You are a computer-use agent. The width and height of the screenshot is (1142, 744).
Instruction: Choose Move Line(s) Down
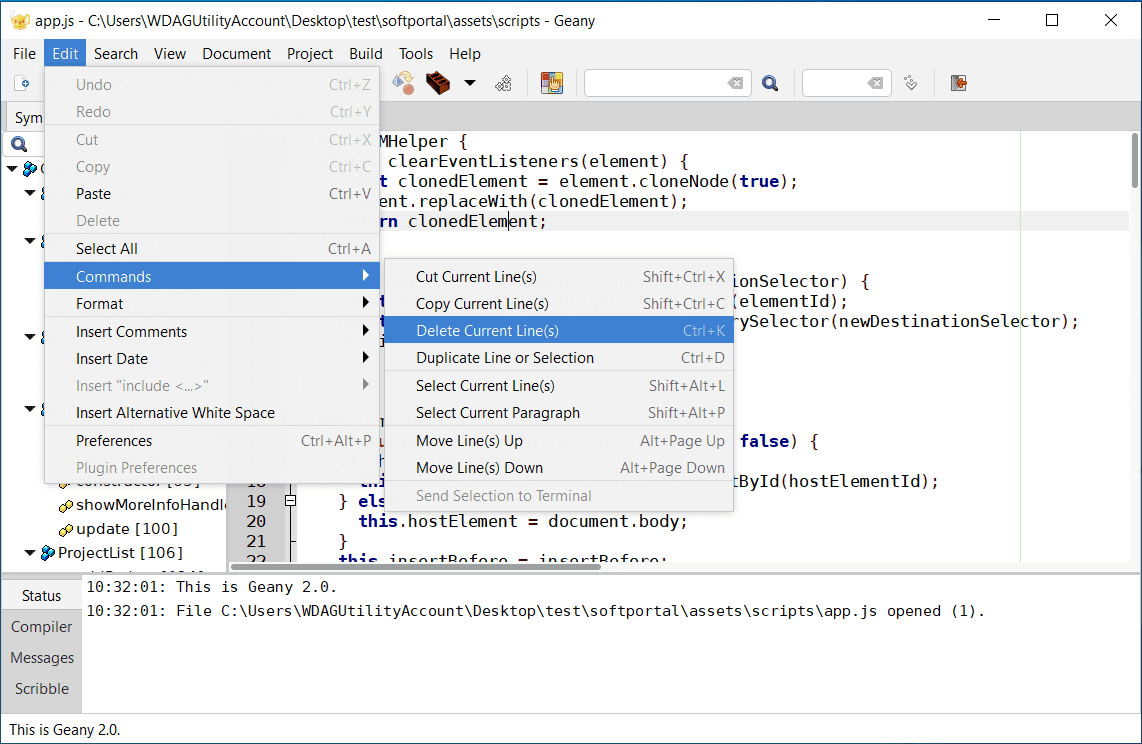pos(559,468)
